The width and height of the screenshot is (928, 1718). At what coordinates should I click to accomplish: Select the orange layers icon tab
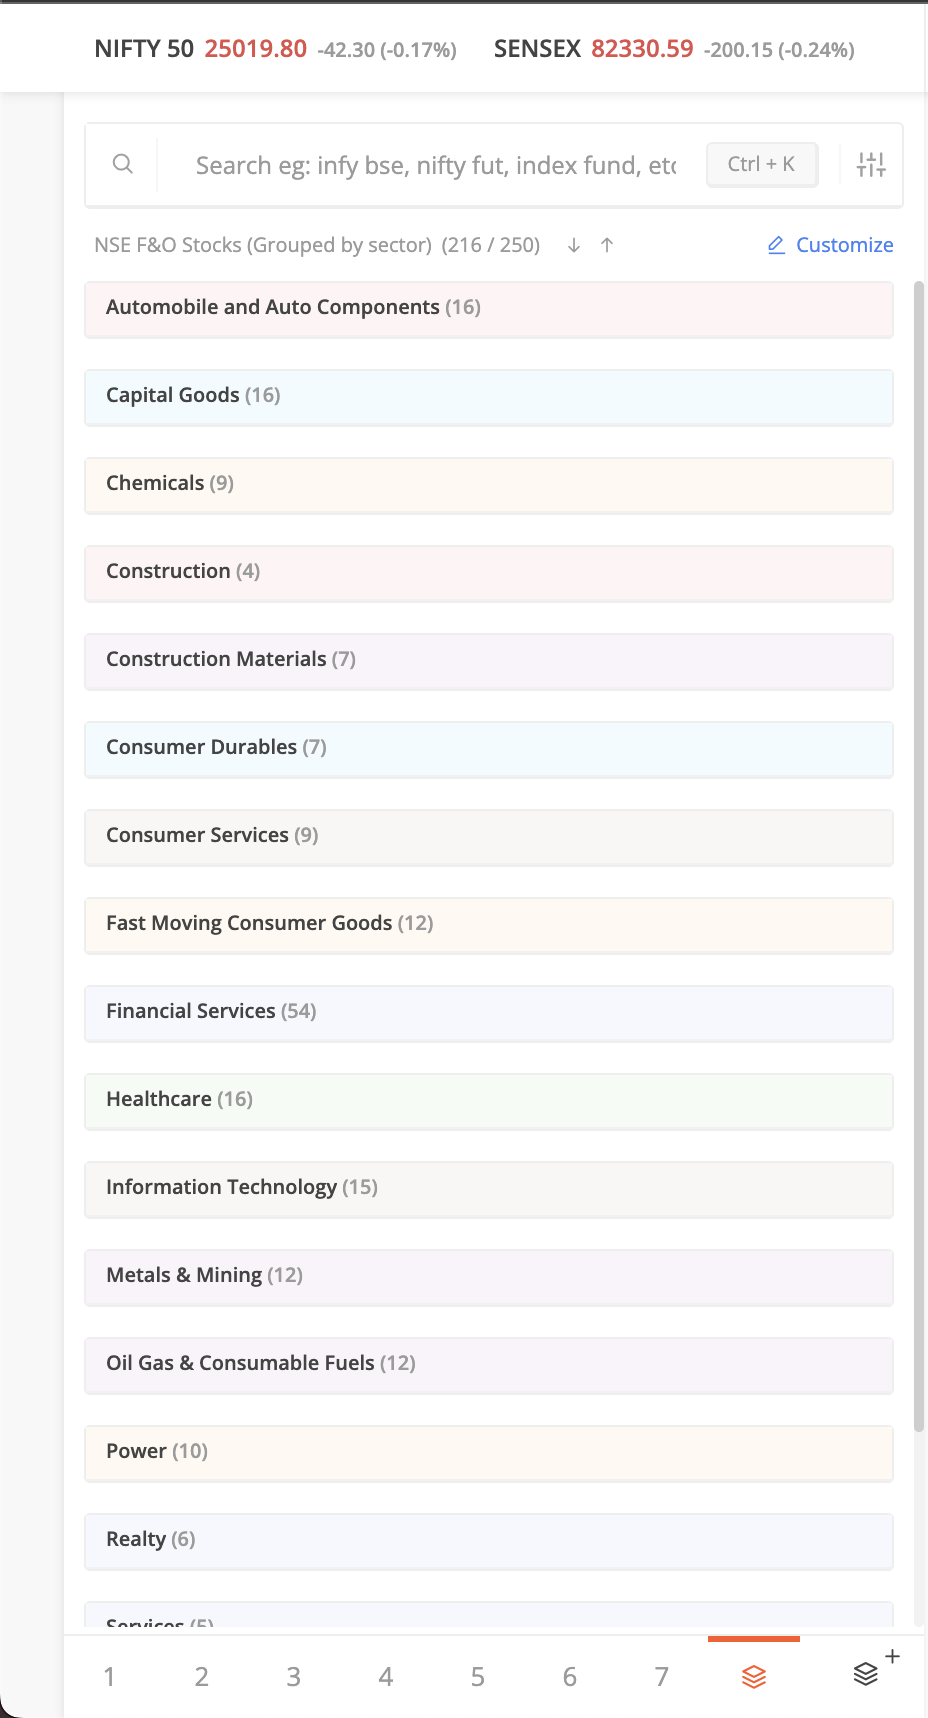click(754, 1676)
